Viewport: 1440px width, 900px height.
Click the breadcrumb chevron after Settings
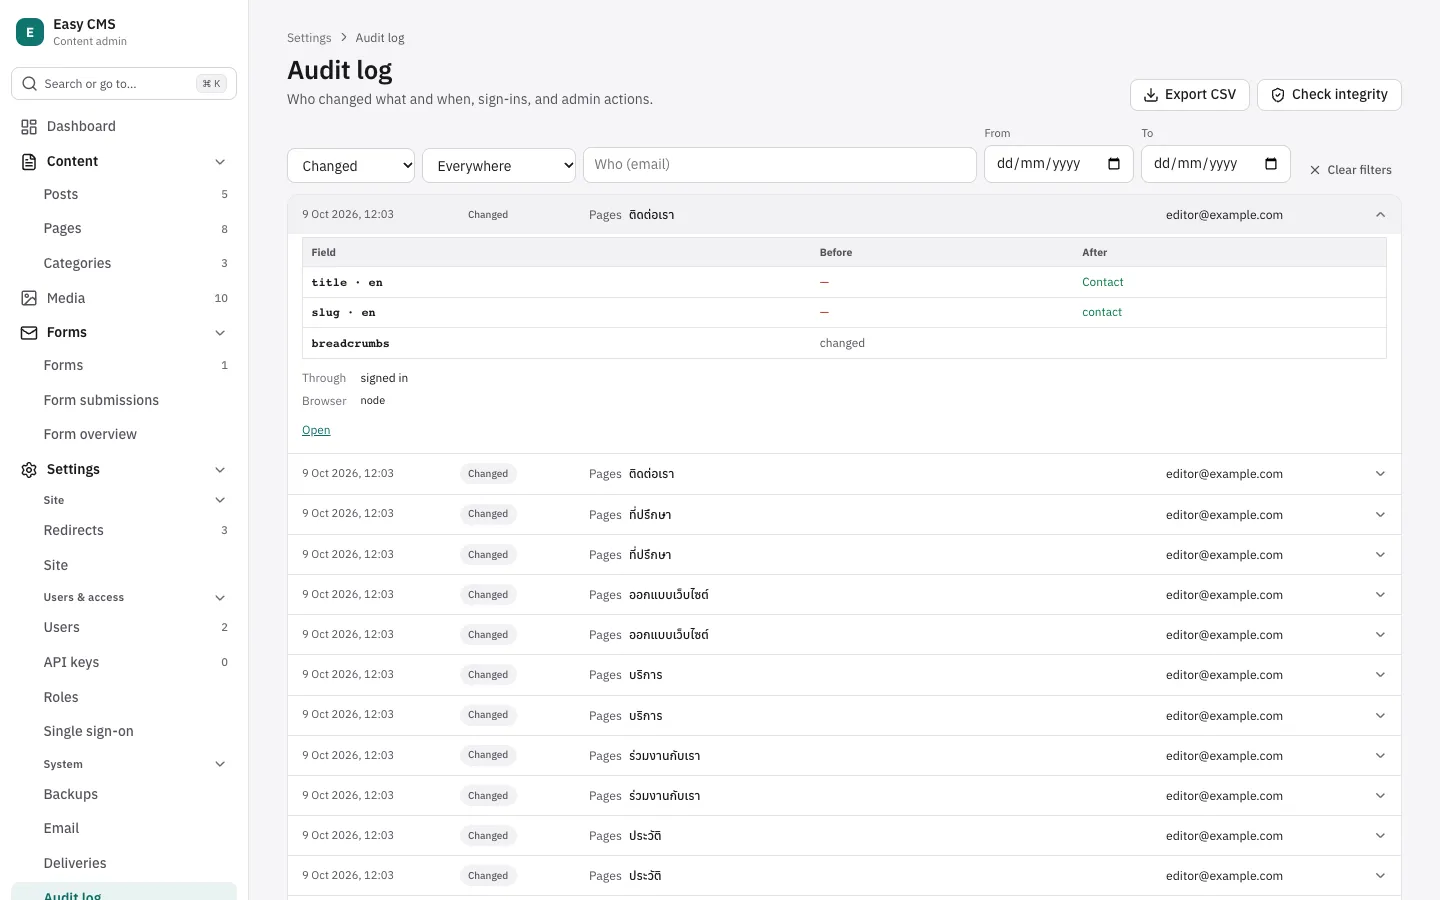(x=344, y=38)
